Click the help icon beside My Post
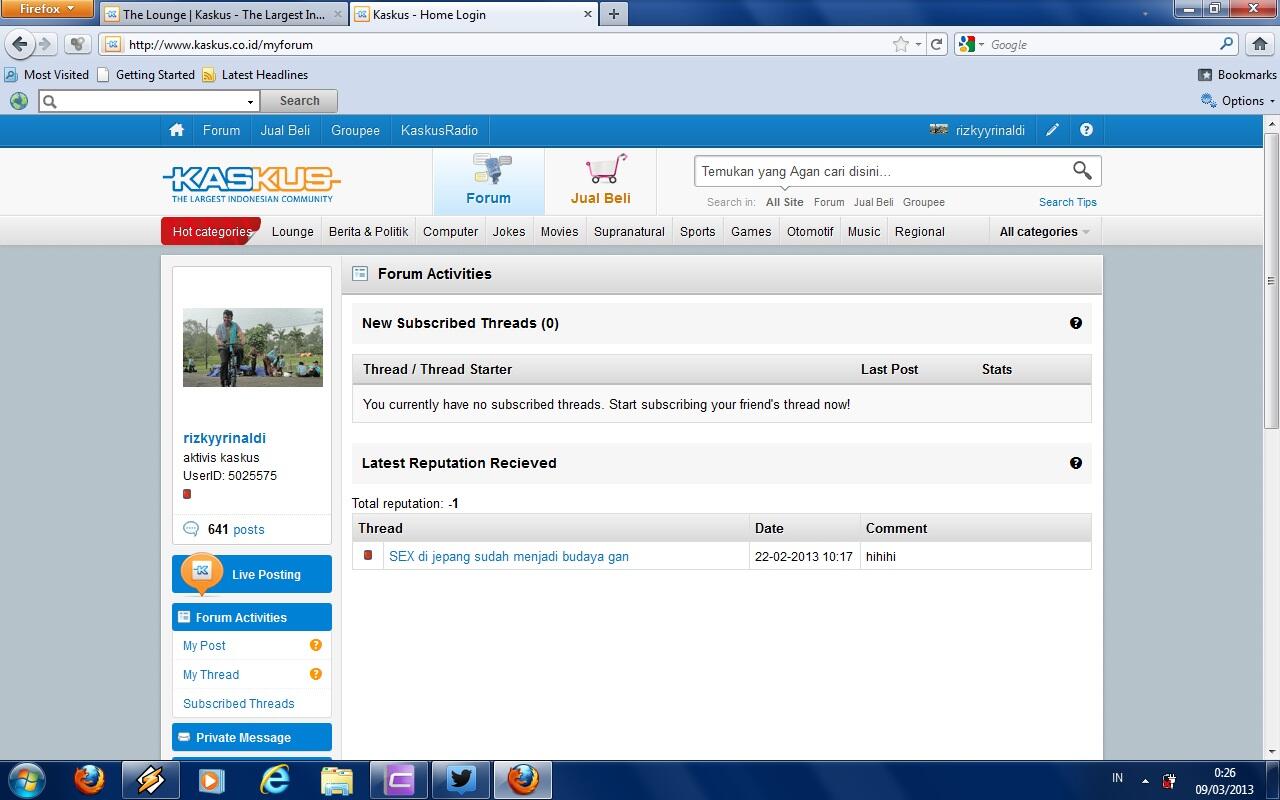The height and width of the screenshot is (800, 1280). (x=316, y=645)
